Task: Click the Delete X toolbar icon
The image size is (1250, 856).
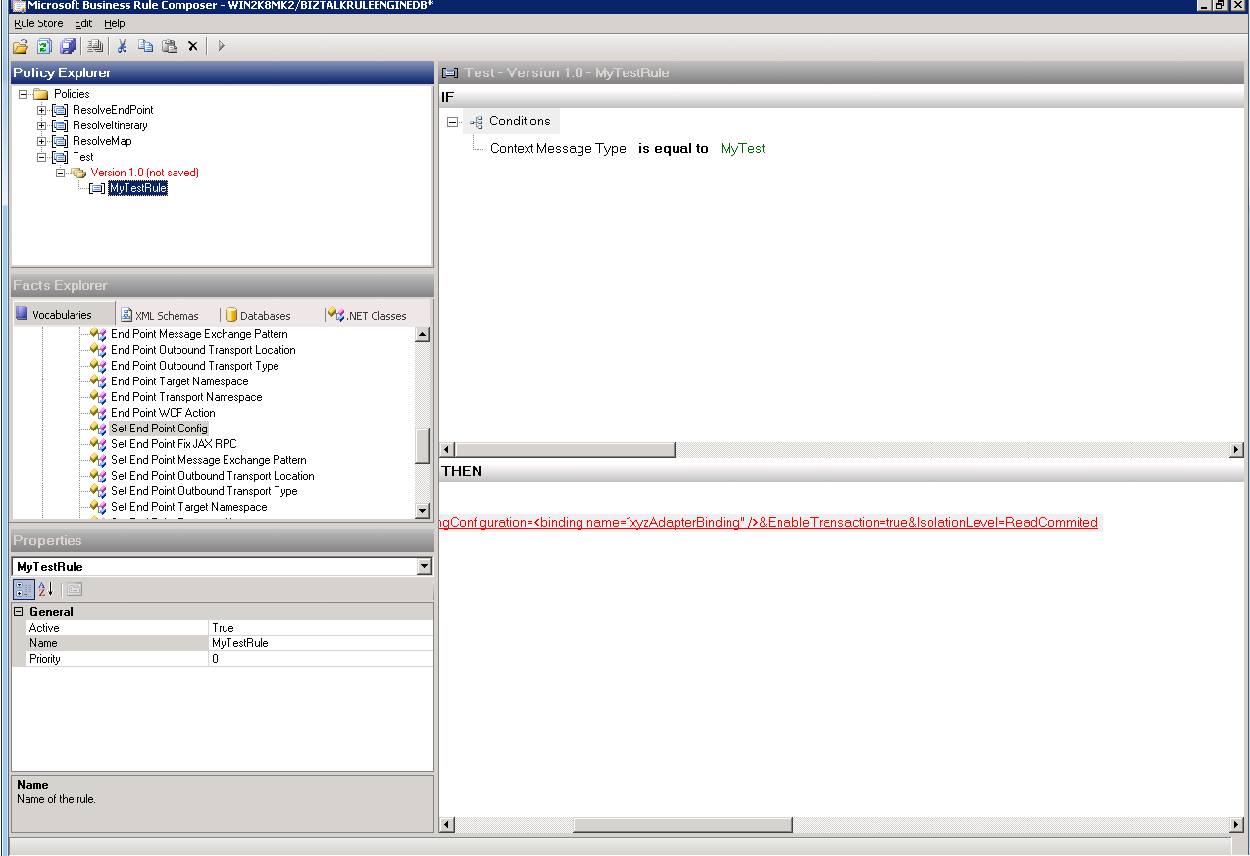Action: click(x=192, y=46)
